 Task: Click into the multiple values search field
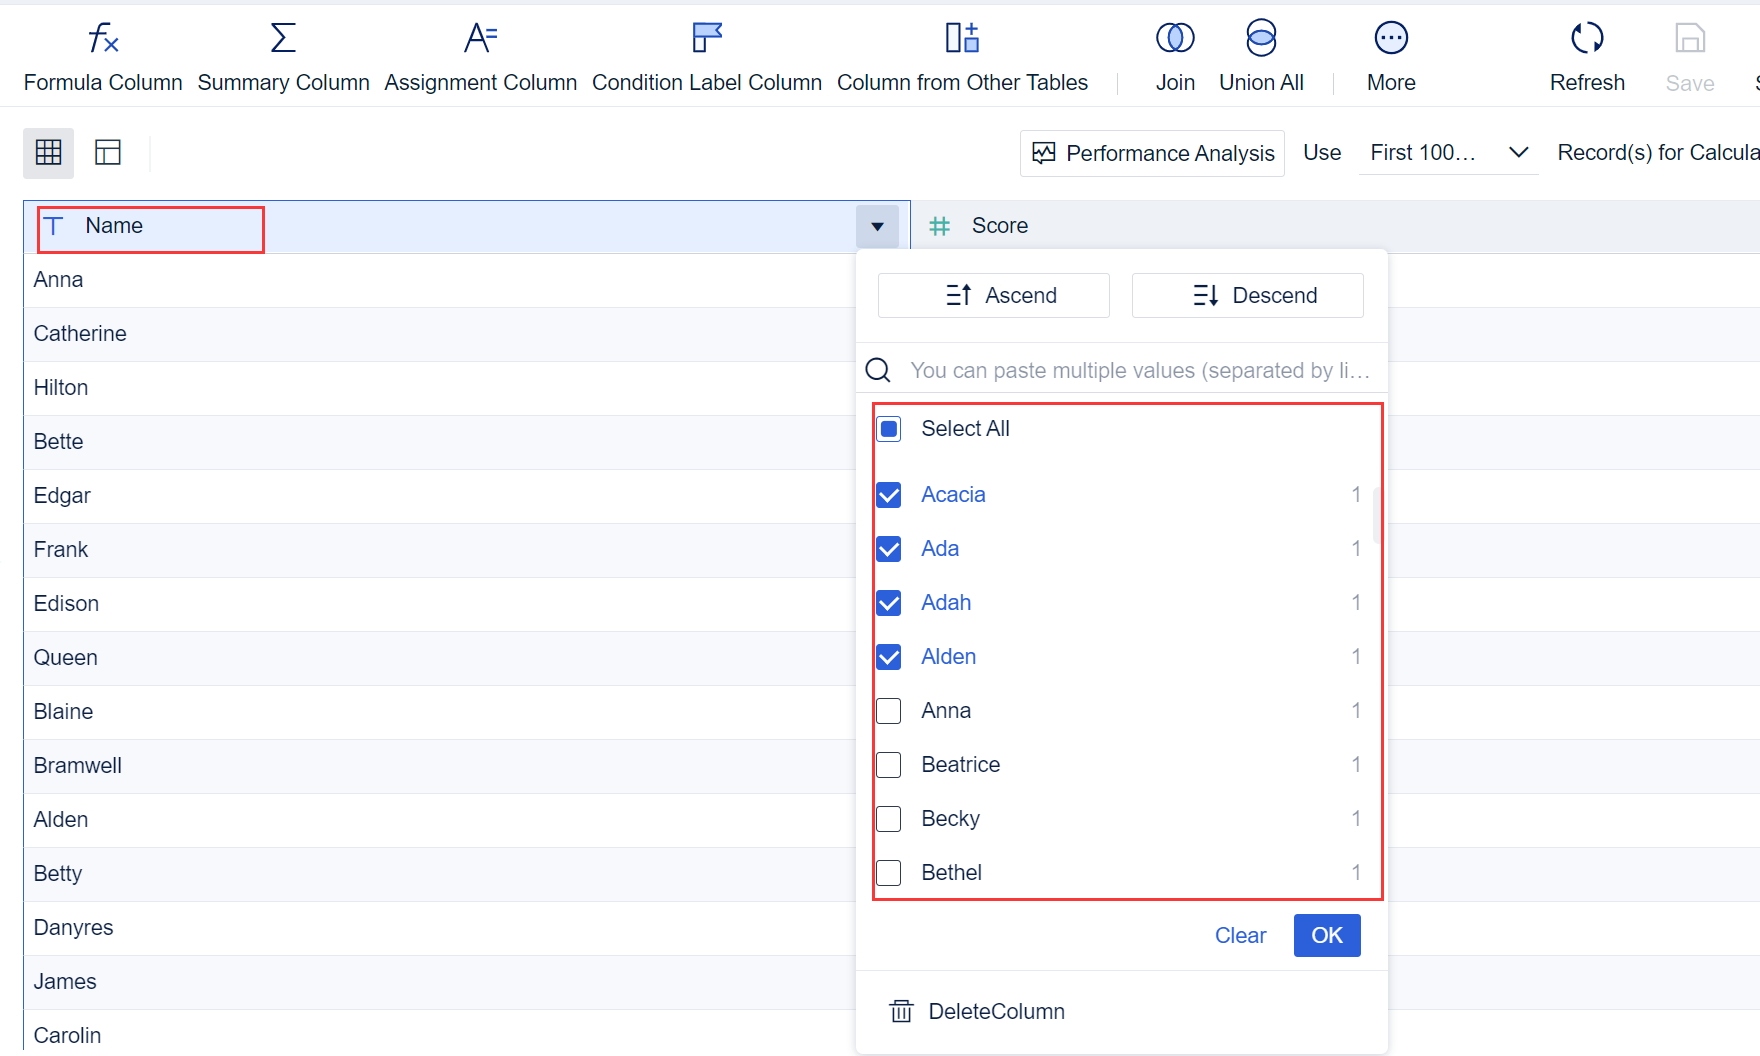point(1140,370)
